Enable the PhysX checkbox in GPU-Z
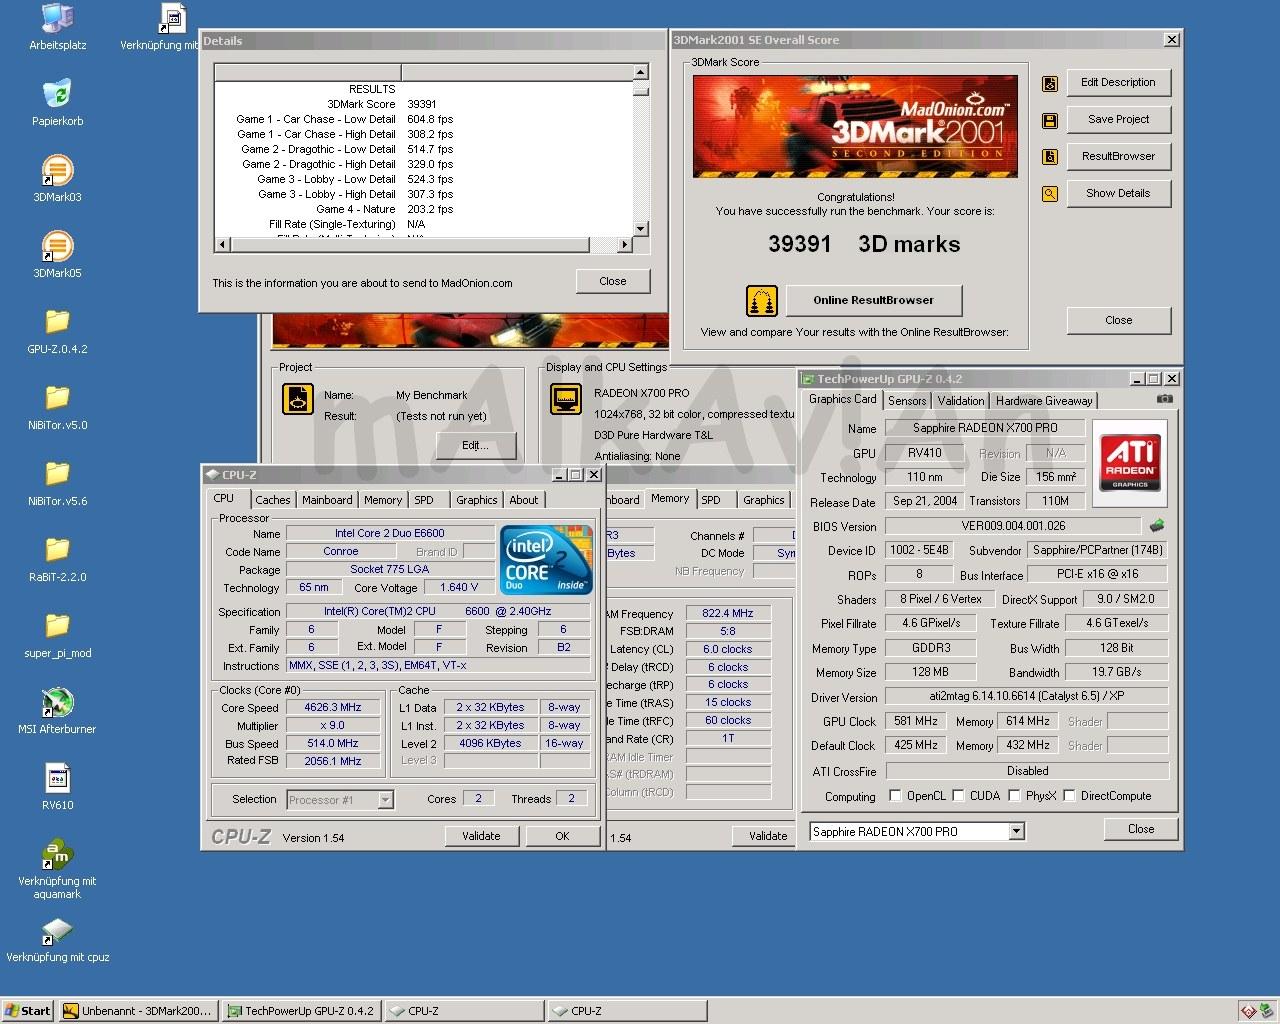Image resolution: width=1280 pixels, height=1024 pixels. click(1014, 796)
